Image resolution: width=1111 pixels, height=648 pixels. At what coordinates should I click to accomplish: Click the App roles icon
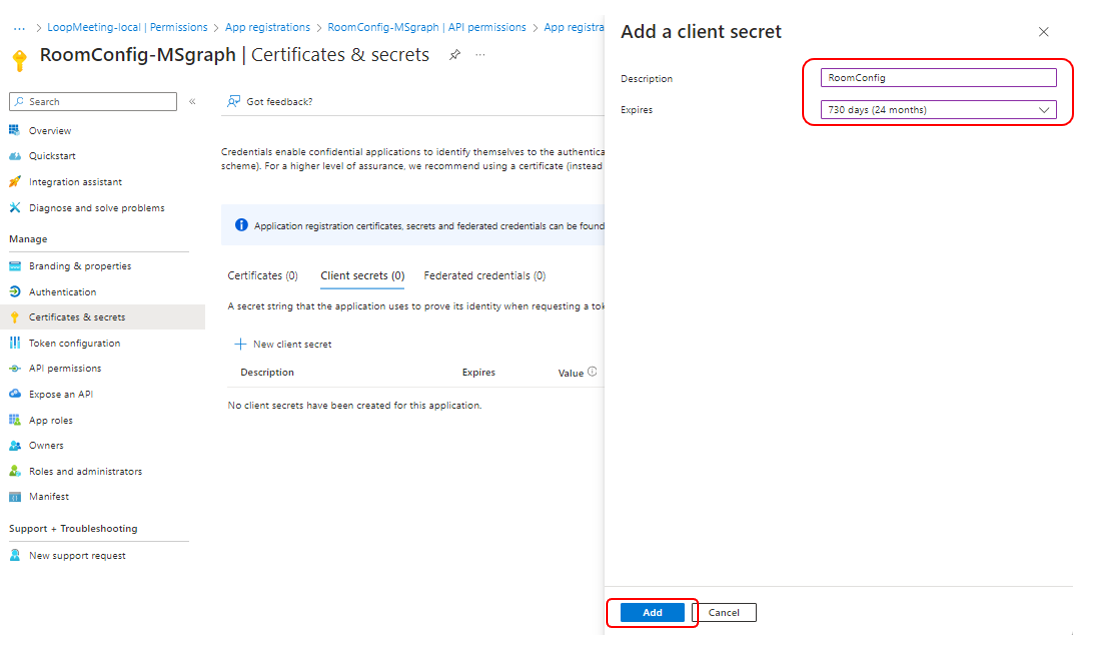pos(14,420)
